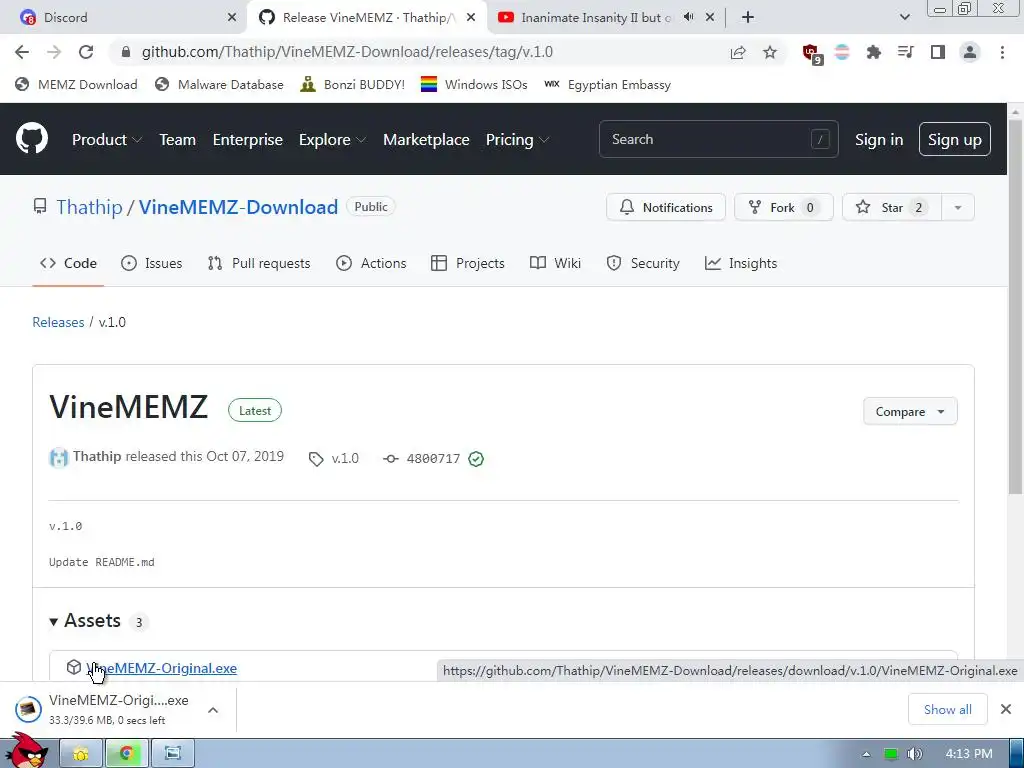Click the browser forward arrow
Image resolution: width=1024 pixels, height=768 pixels.
click(54, 52)
